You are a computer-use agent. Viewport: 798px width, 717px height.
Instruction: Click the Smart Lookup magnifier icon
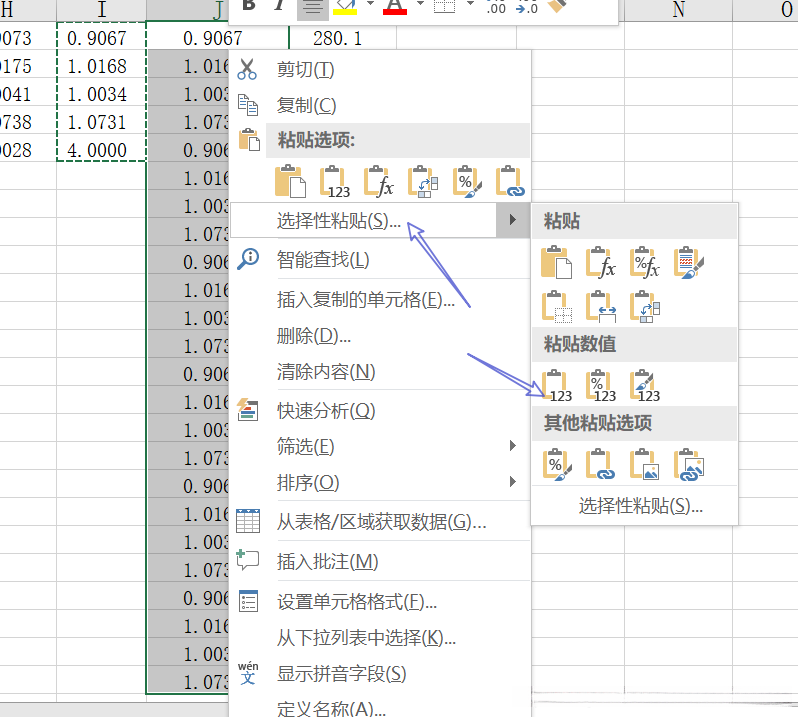pyautogui.click(x=248, y=259)
